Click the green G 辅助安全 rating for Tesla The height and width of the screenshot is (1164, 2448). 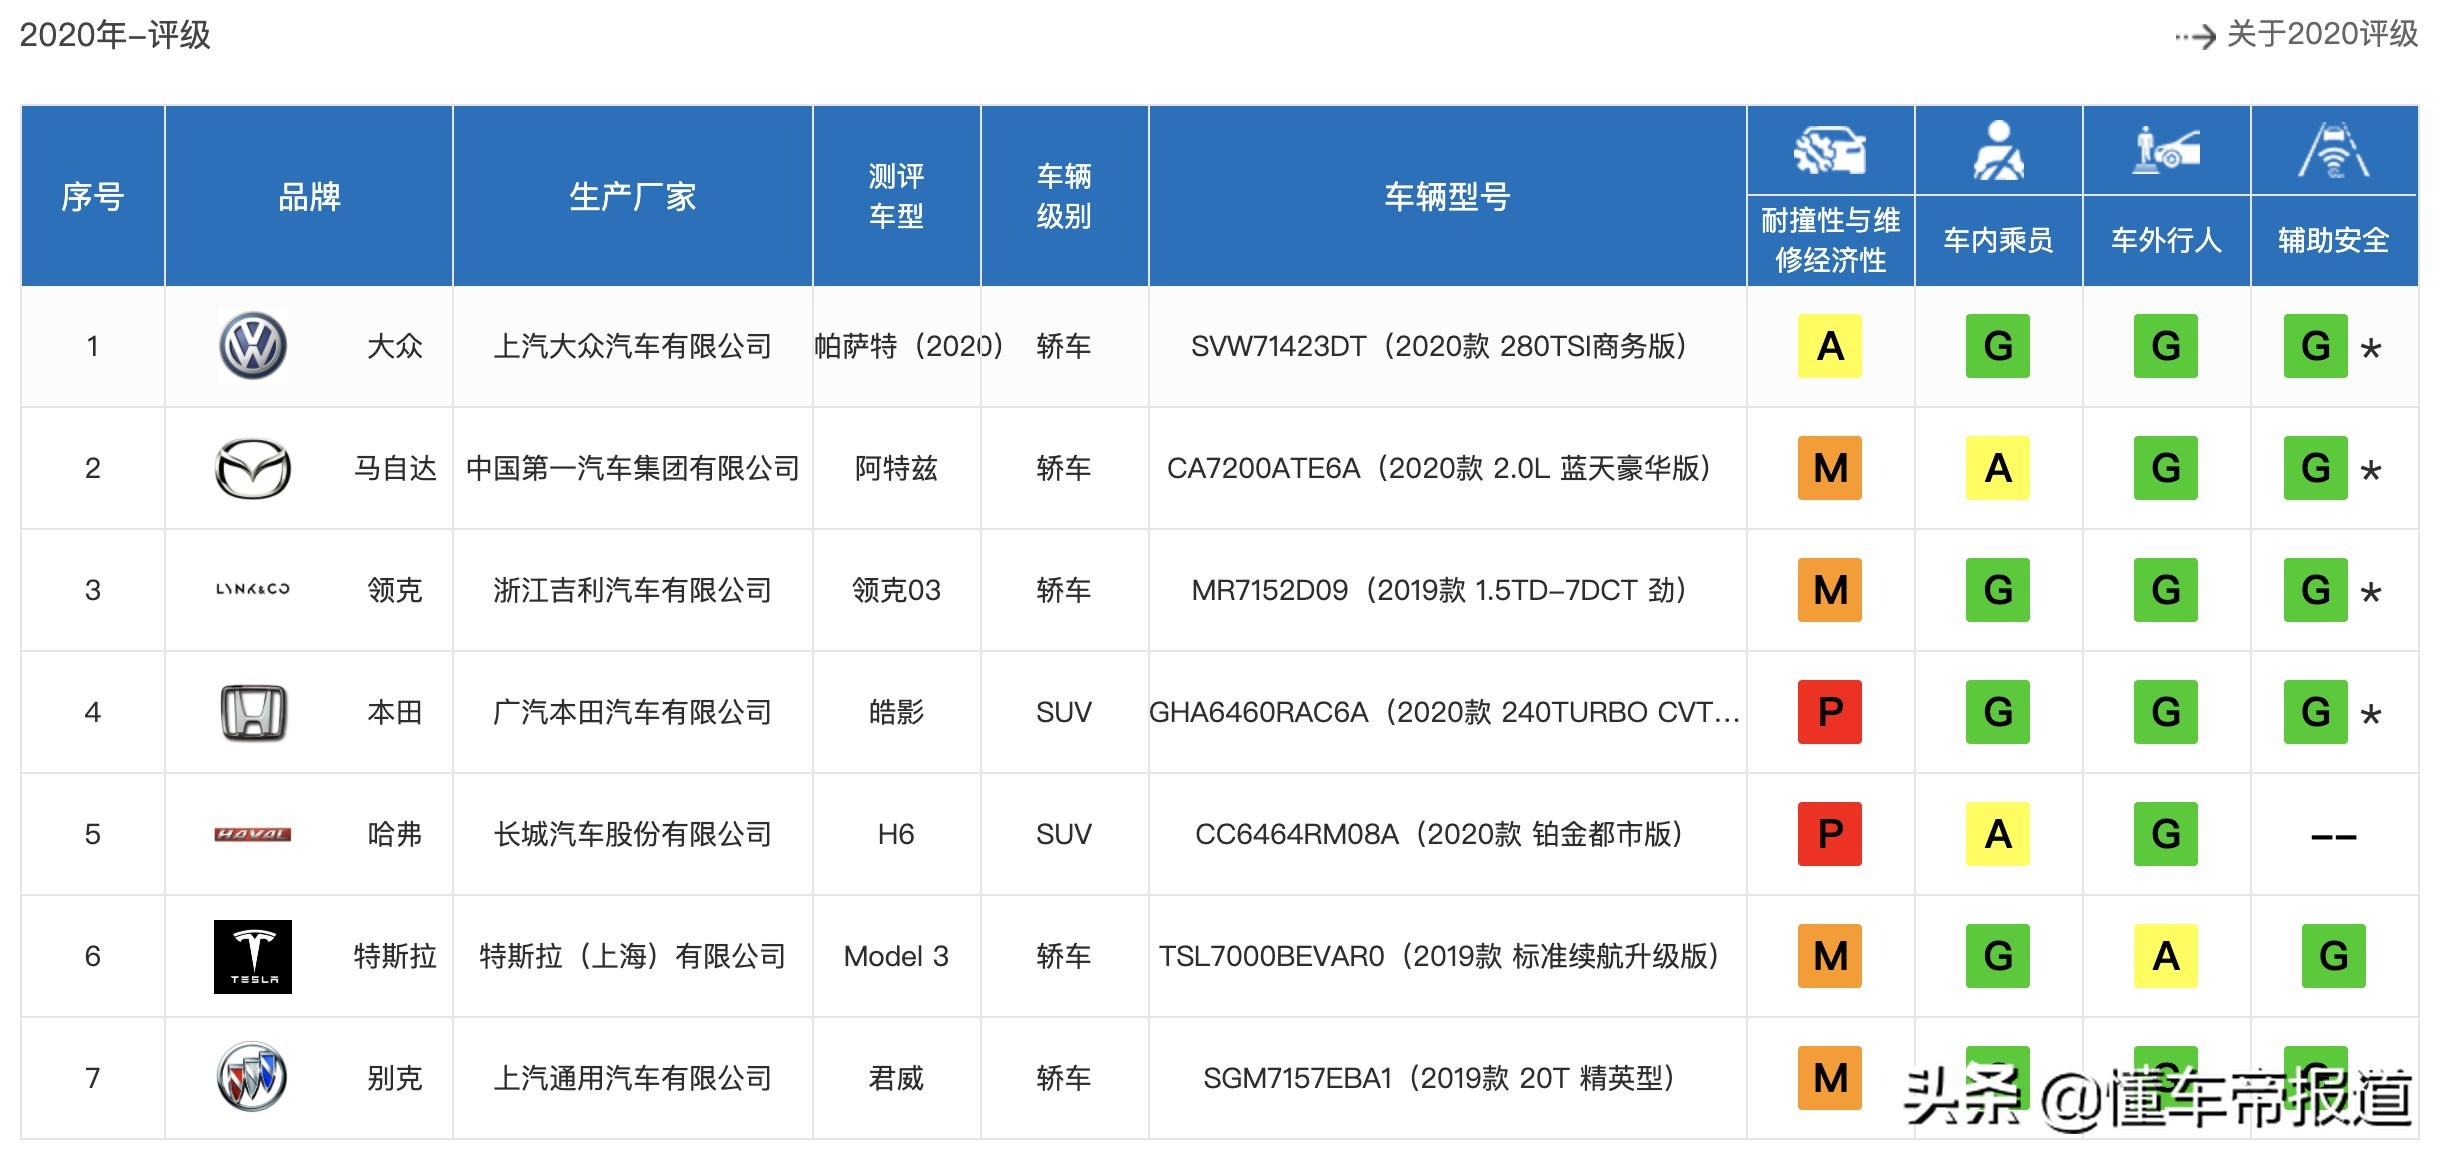coord(2333,956)
